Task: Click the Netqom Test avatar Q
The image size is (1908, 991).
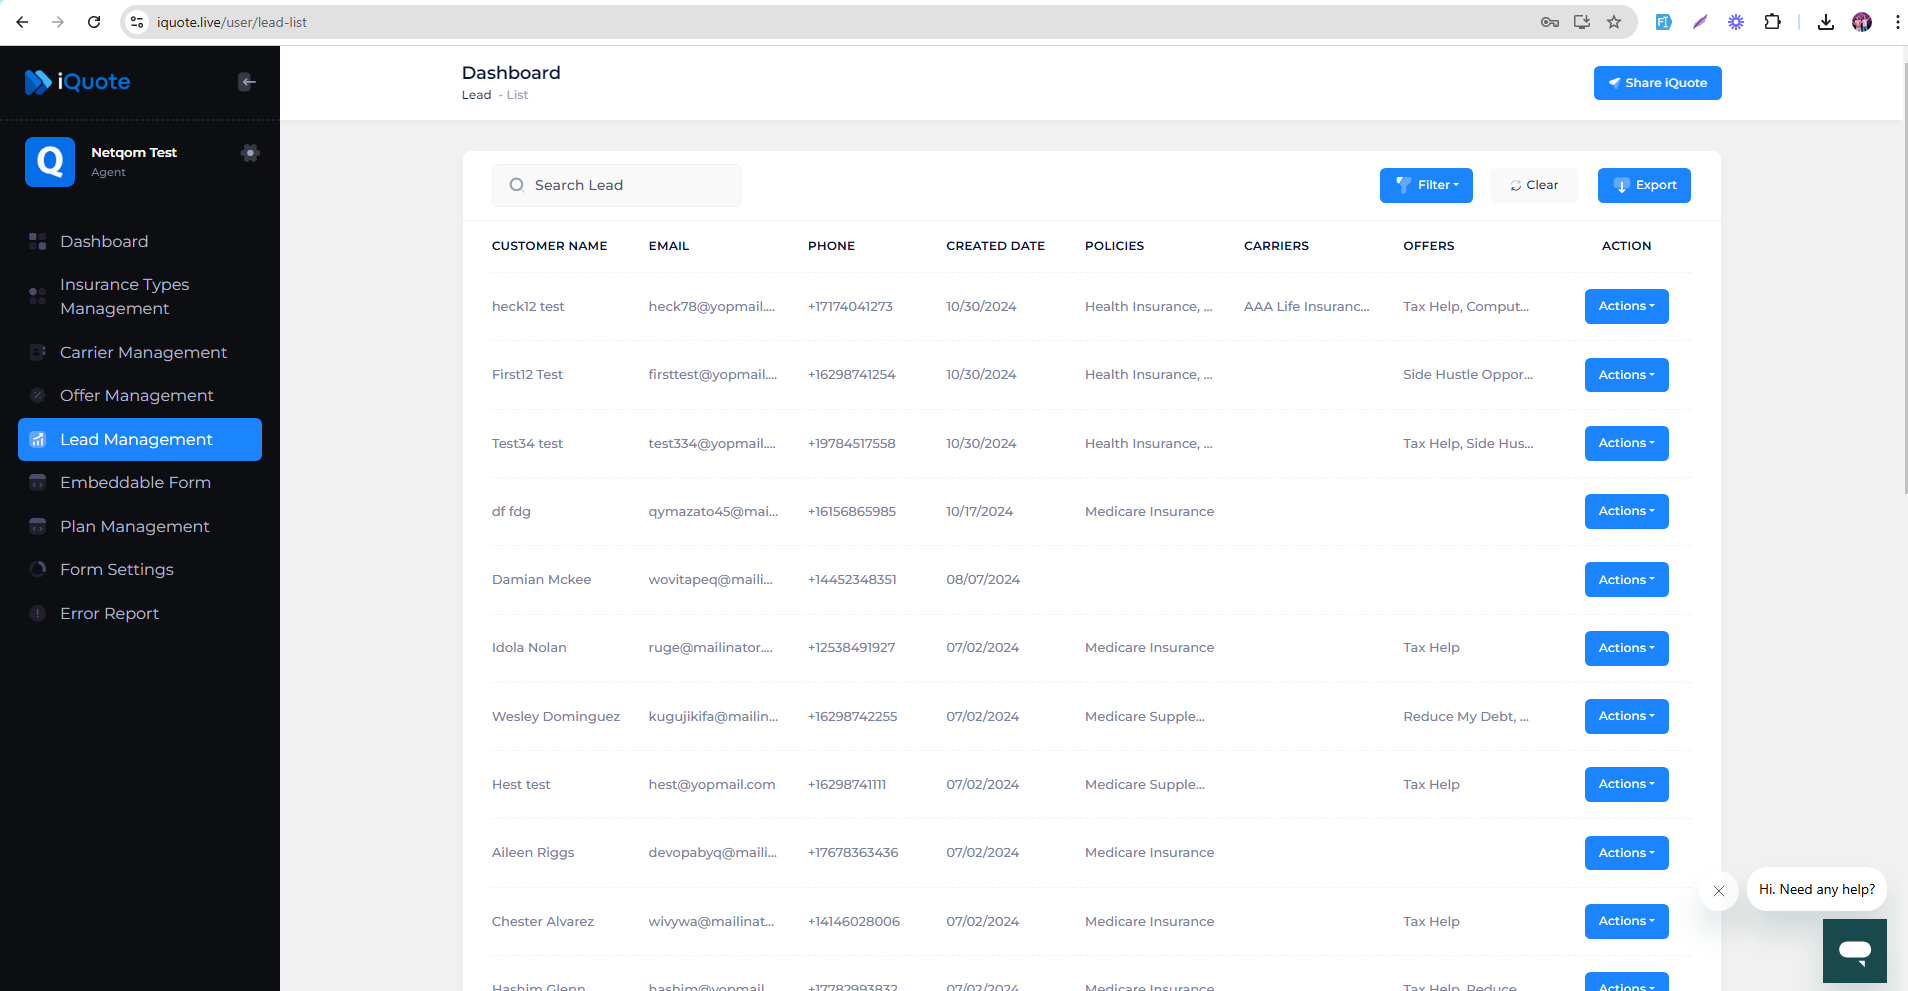Action: click(50, 162)
